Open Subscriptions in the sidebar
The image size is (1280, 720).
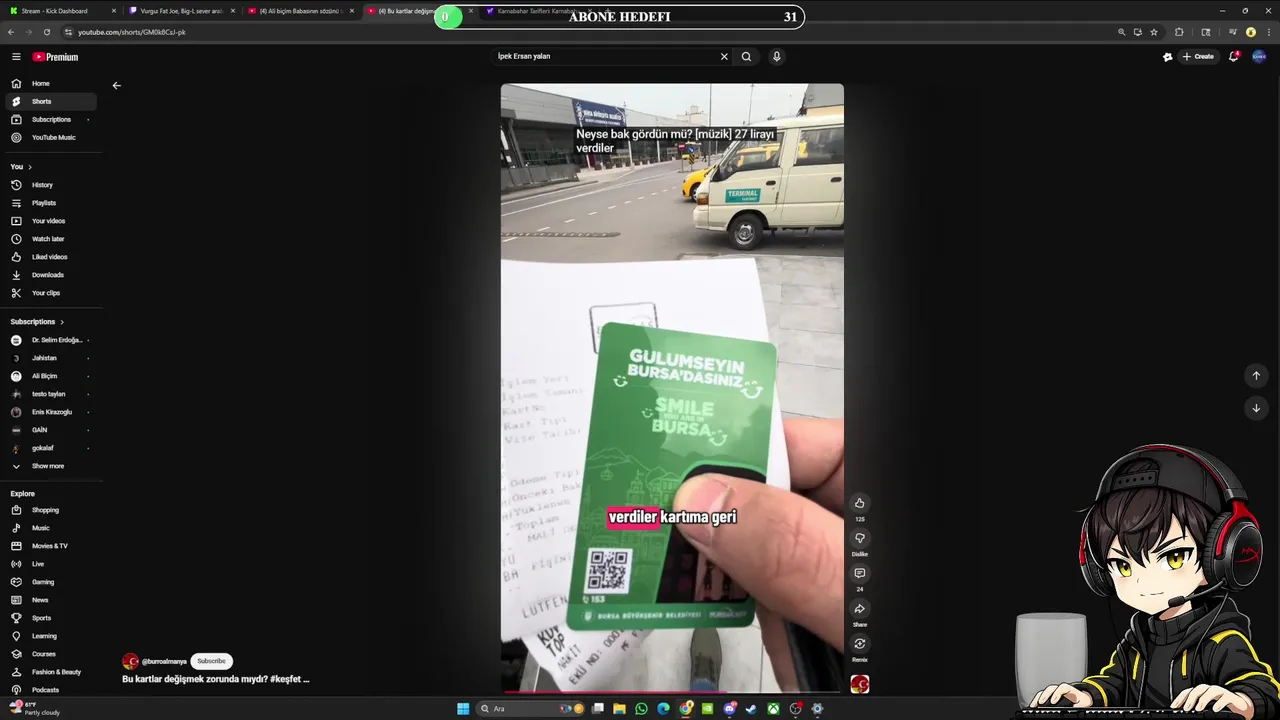[50, 120]
